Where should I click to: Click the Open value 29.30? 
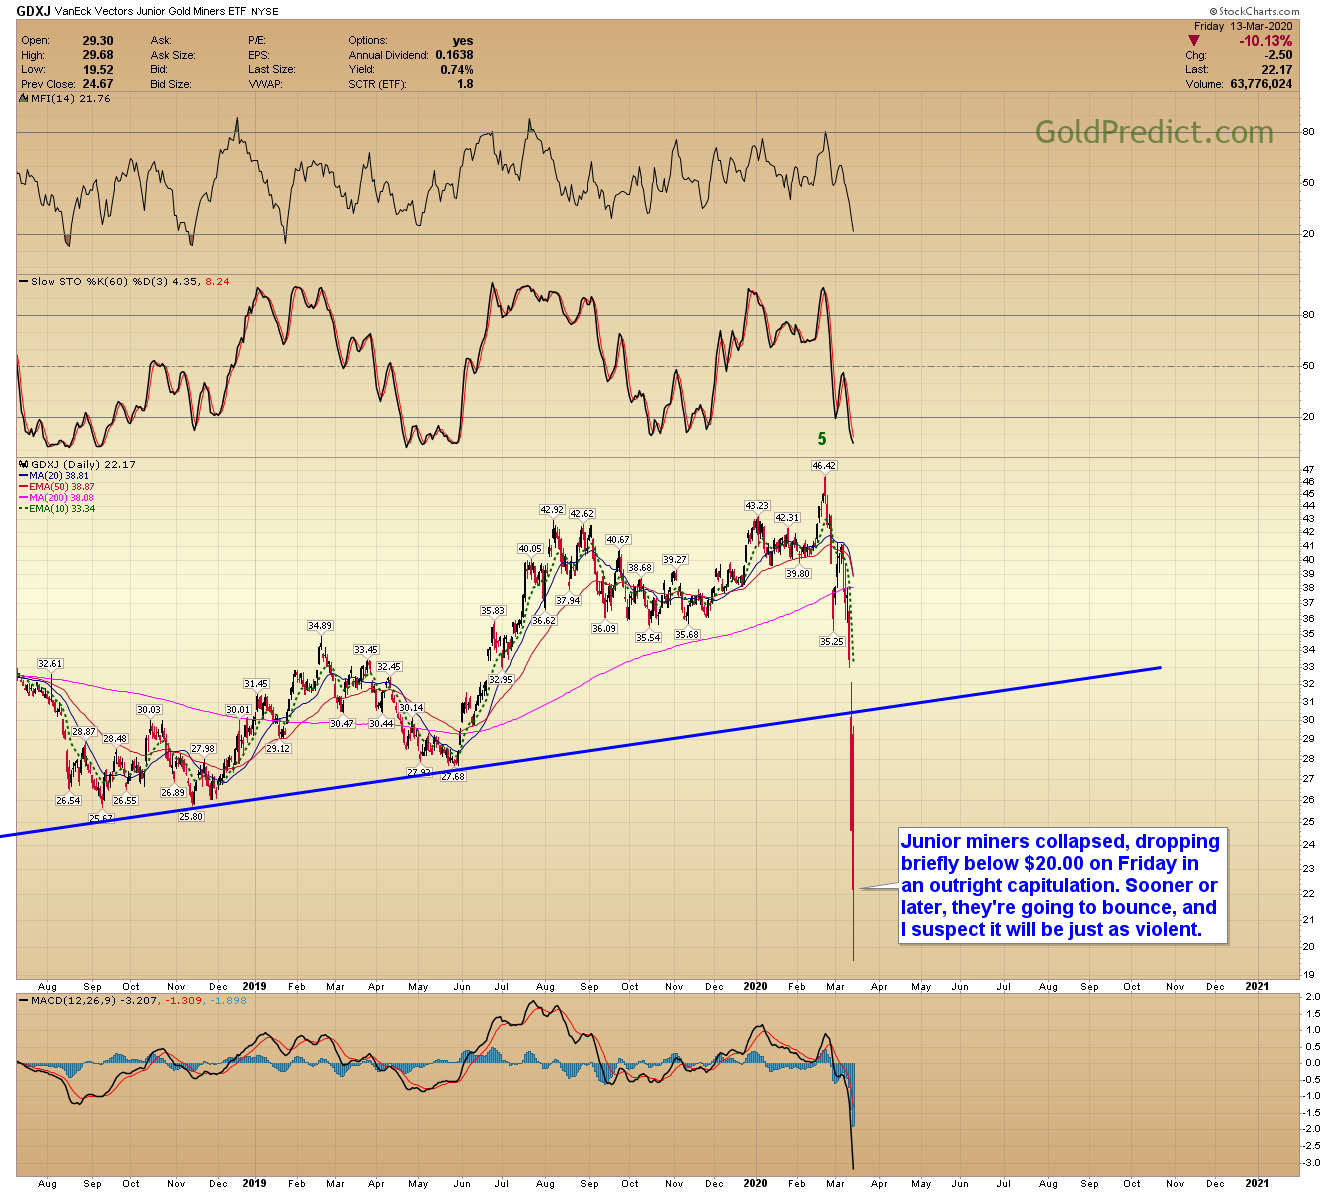point(97,41)
